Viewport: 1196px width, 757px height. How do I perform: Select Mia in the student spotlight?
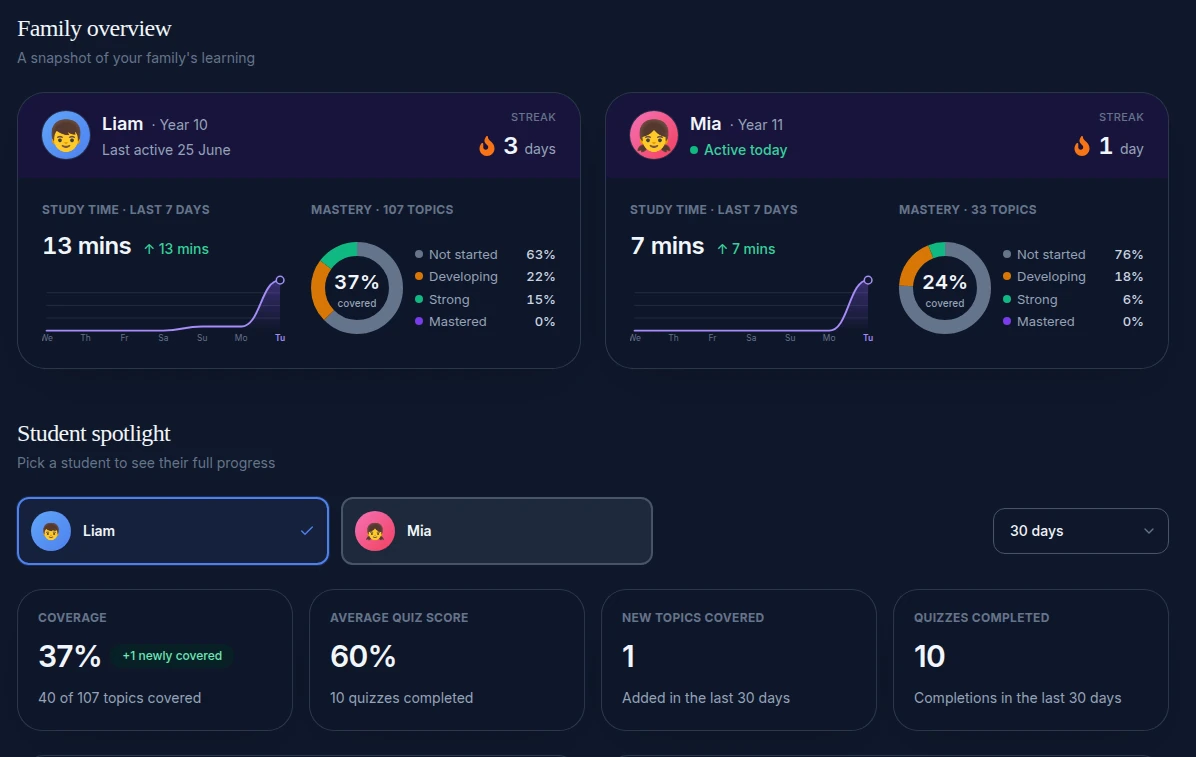tap(497, 531)
